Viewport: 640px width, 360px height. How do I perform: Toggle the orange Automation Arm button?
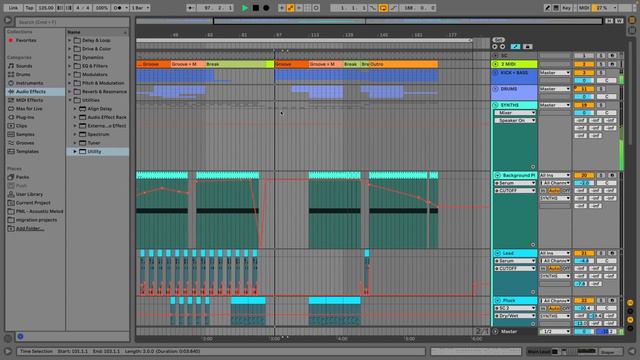pos(290,8)
